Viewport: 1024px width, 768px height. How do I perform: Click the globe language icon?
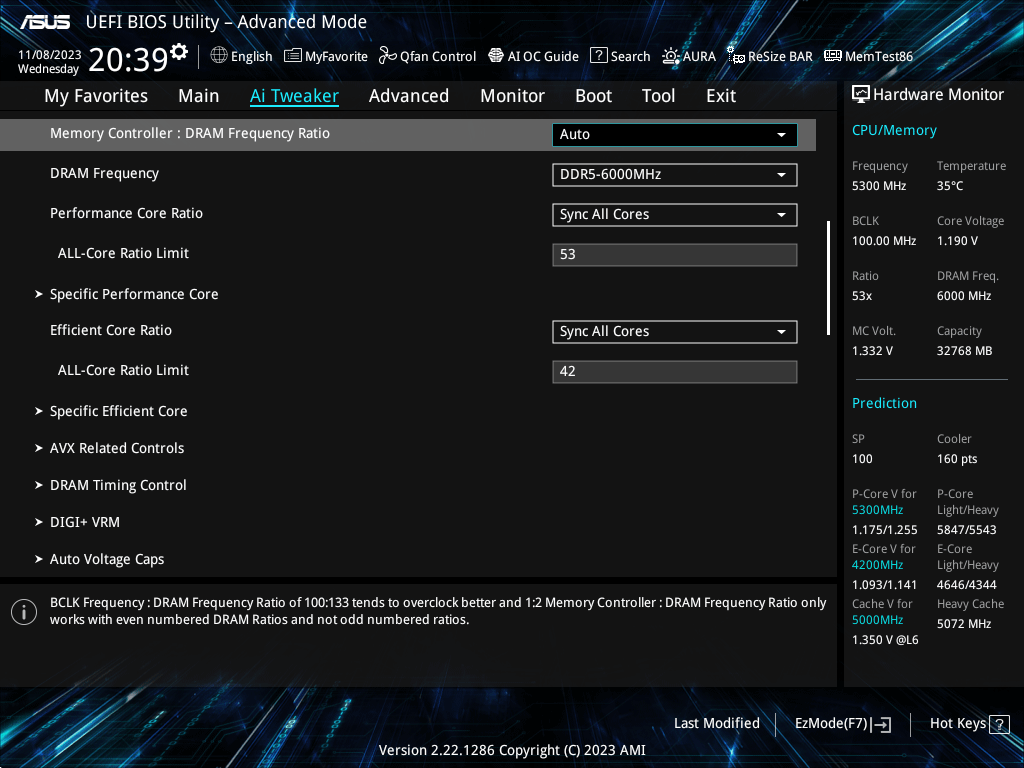(219, 56)
